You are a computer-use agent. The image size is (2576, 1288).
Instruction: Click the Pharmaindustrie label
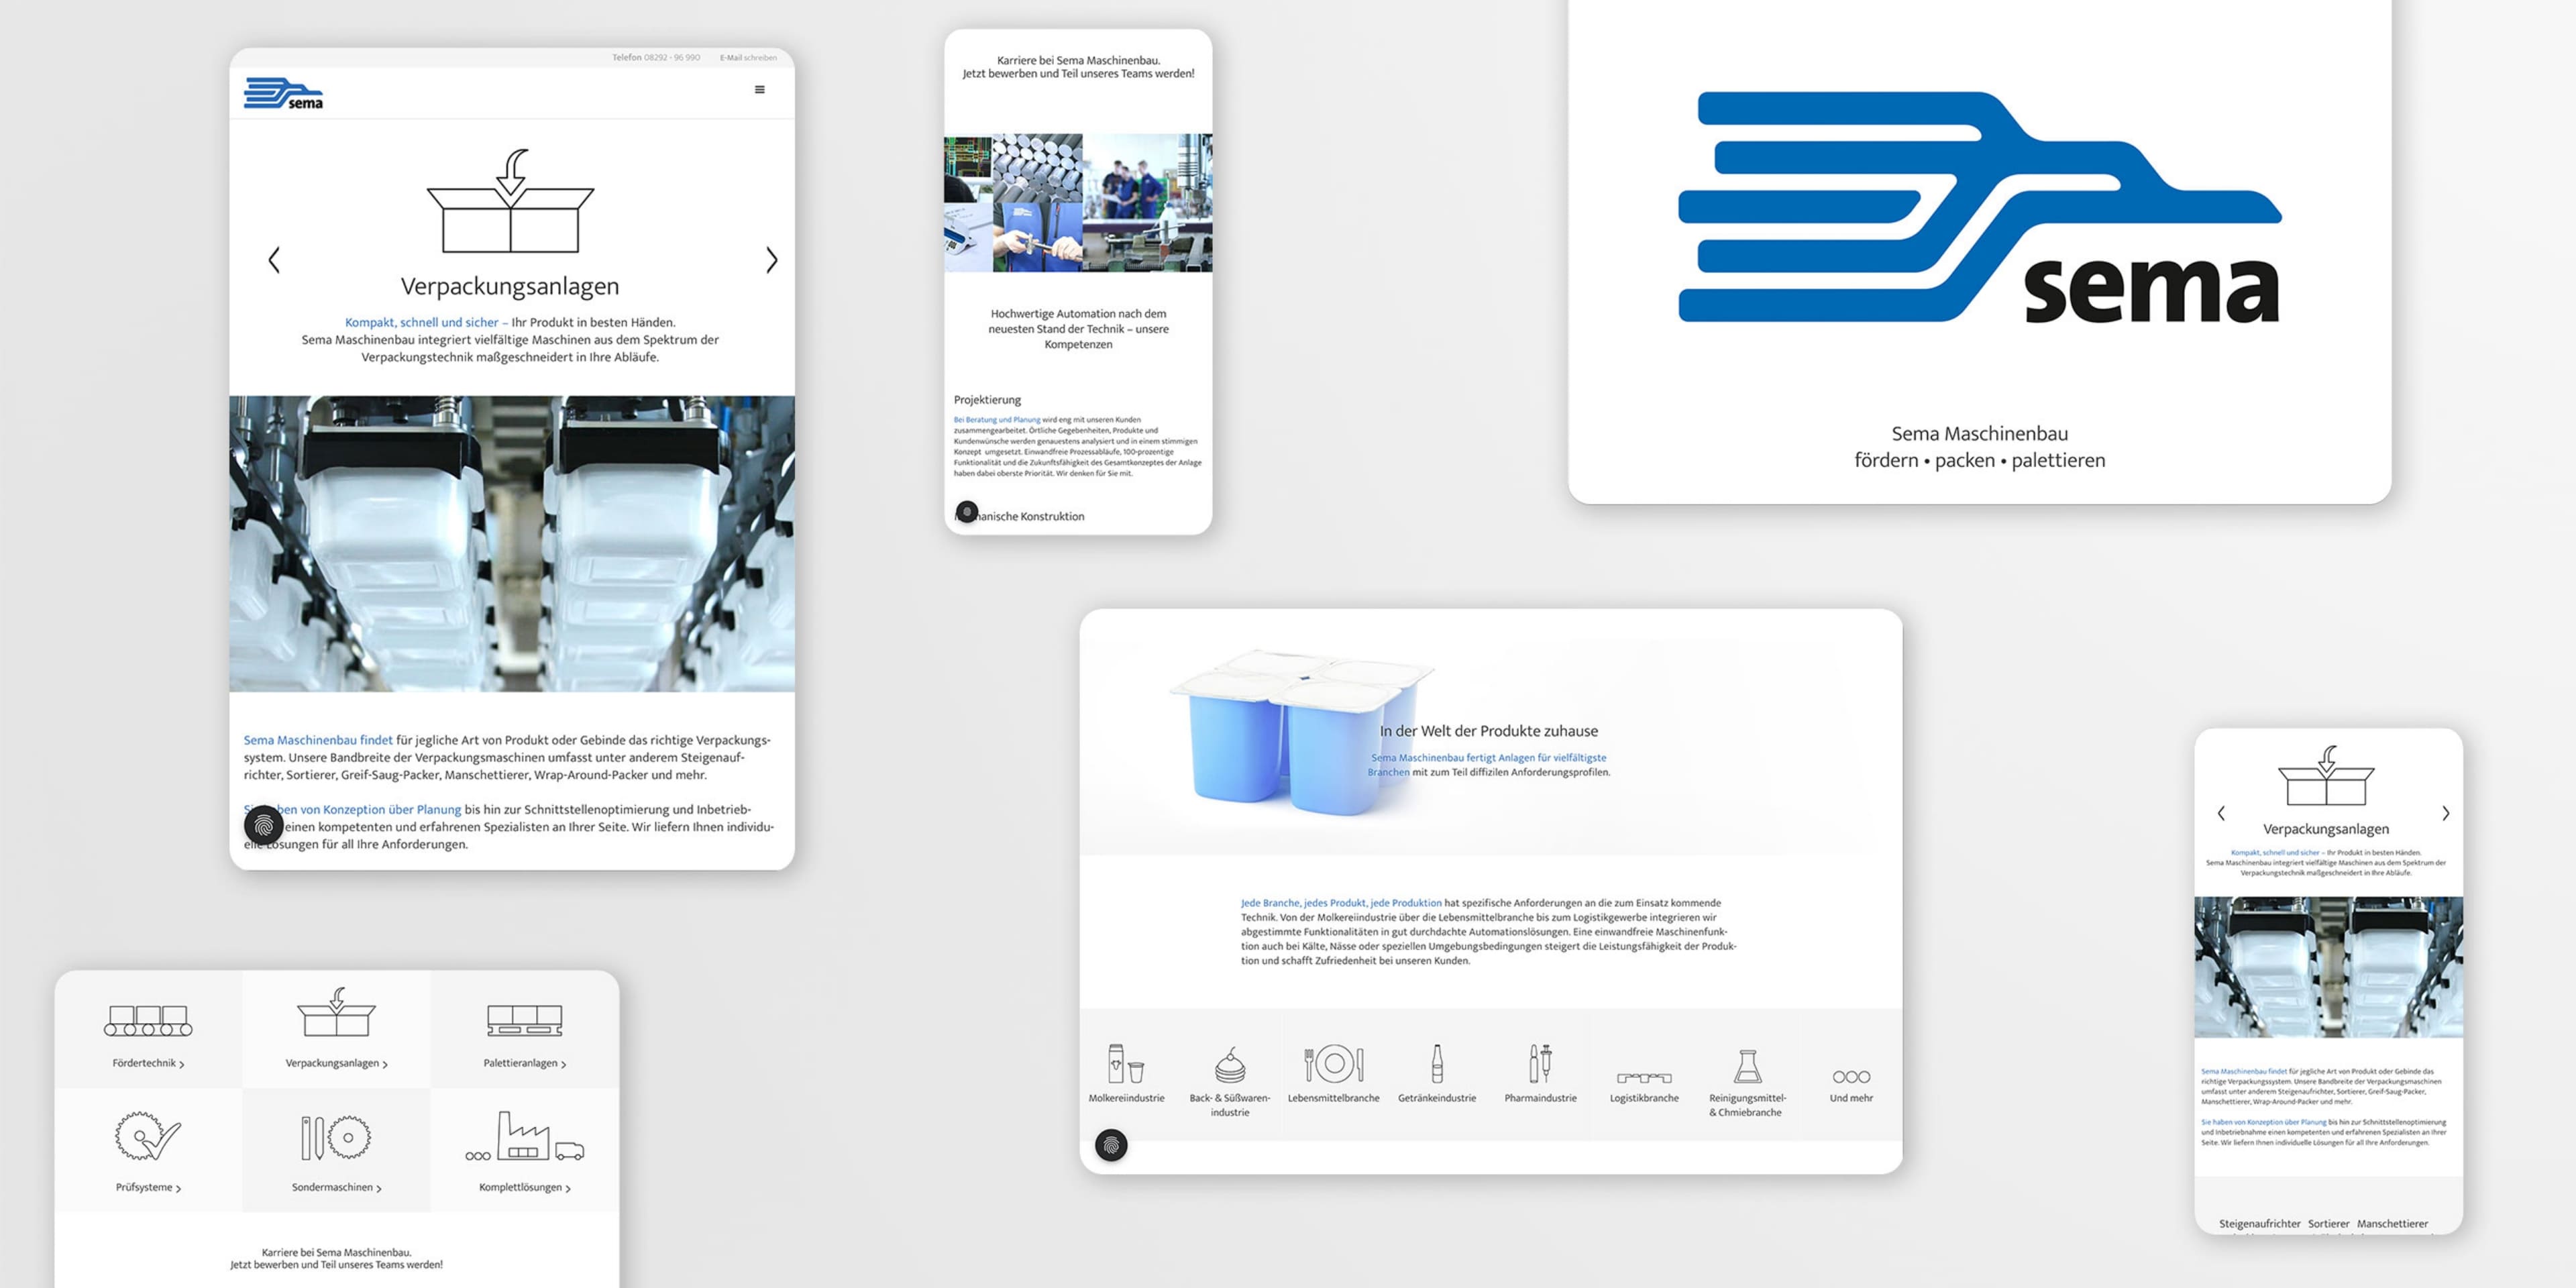(1540, 1098)
